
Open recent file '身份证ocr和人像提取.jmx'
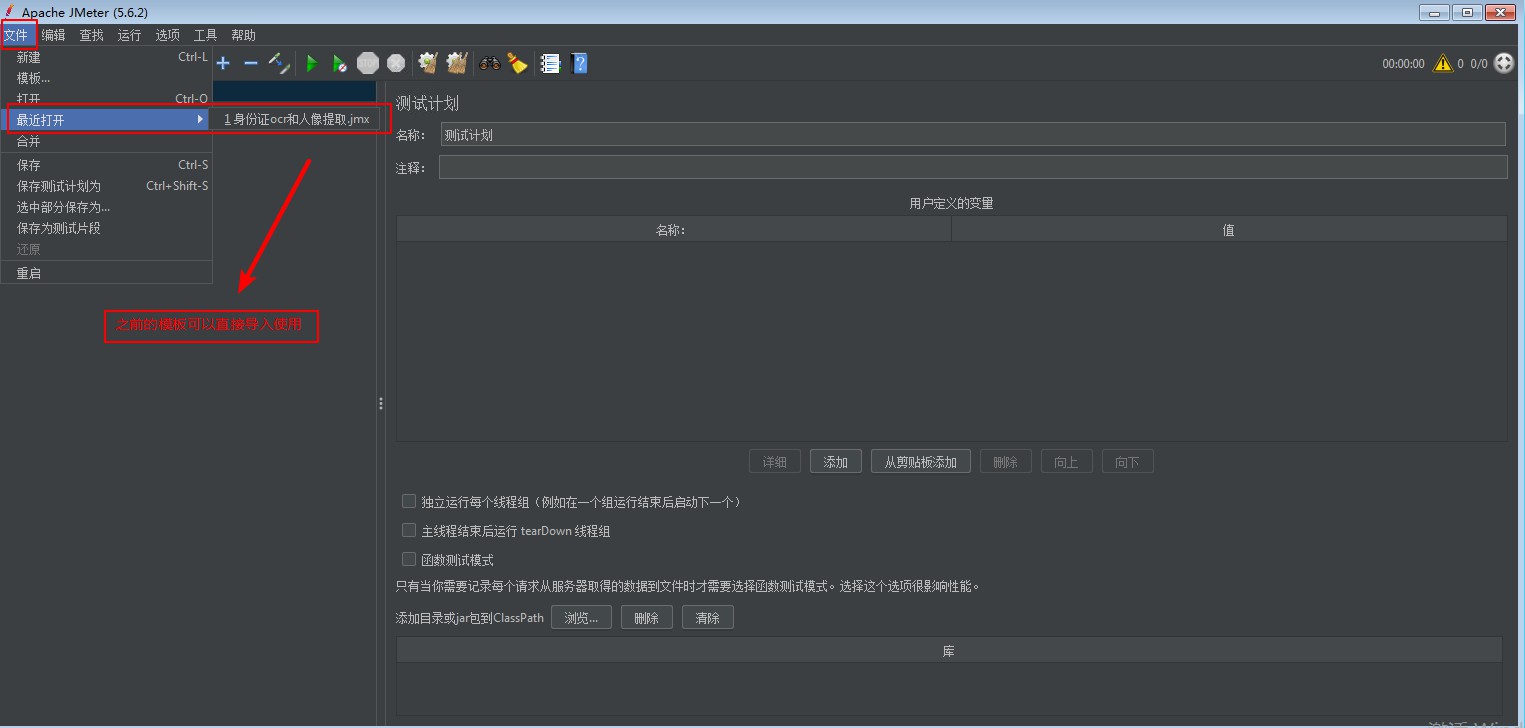(x=296, y=119)
